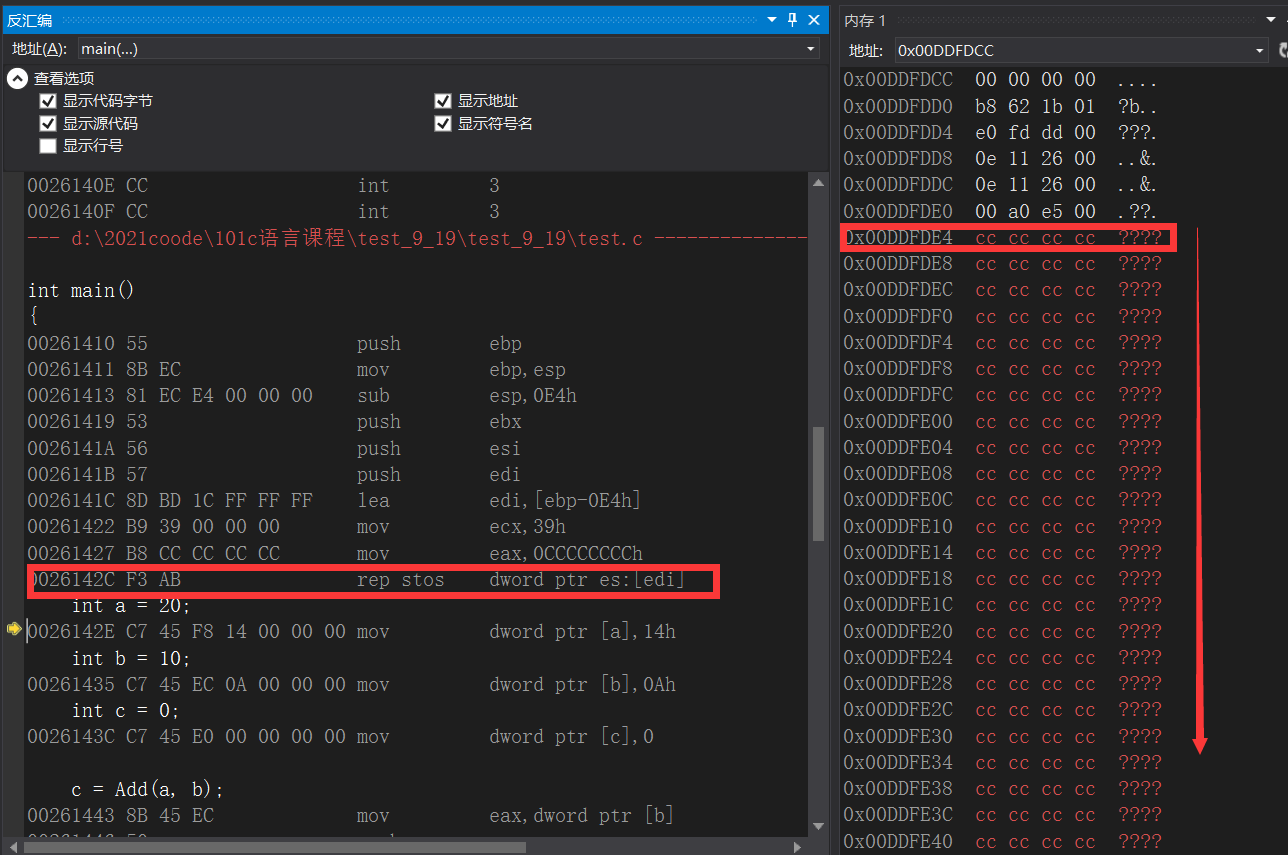Click the test.c source file path line
Screen dimensions: 1288x855
(x=417, y=238)
